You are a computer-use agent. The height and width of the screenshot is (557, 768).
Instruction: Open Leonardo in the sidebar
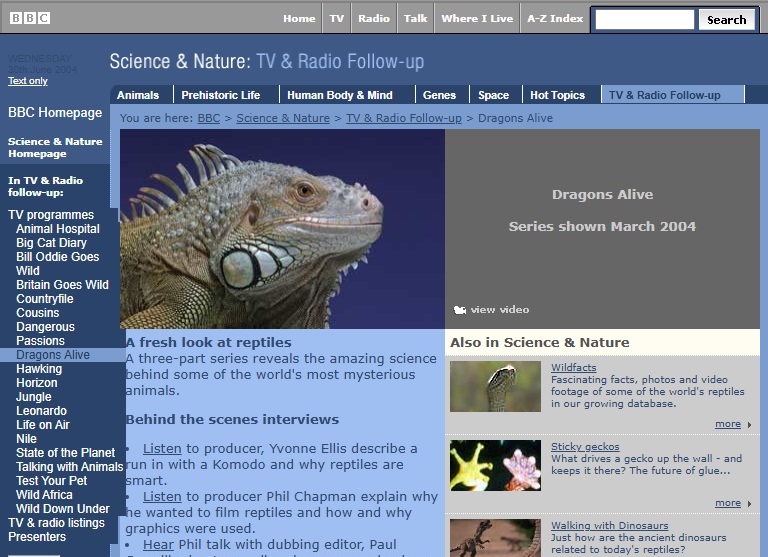click(41, 411)
